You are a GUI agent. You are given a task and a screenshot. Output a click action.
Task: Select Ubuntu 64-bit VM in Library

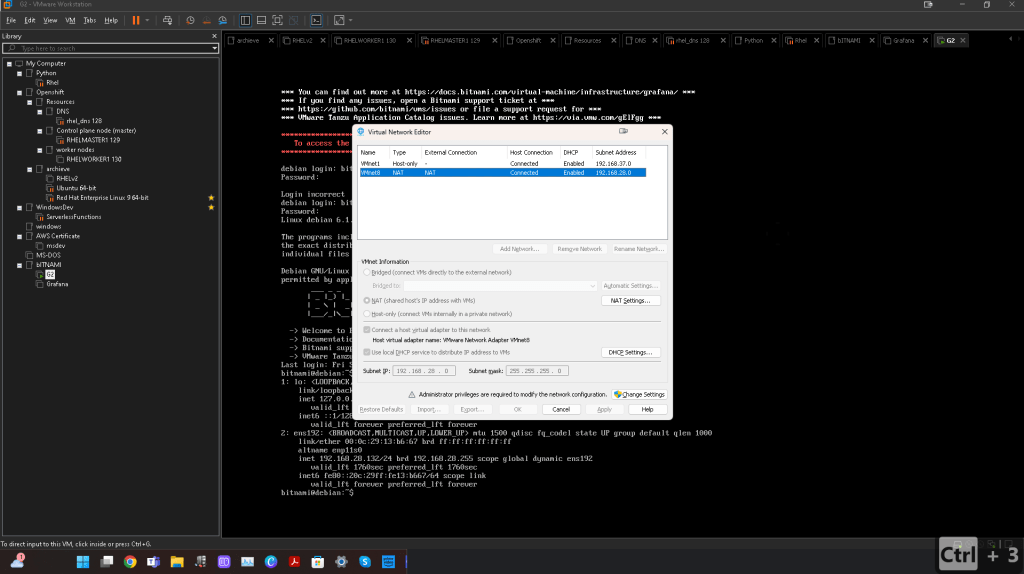(76, 188)
